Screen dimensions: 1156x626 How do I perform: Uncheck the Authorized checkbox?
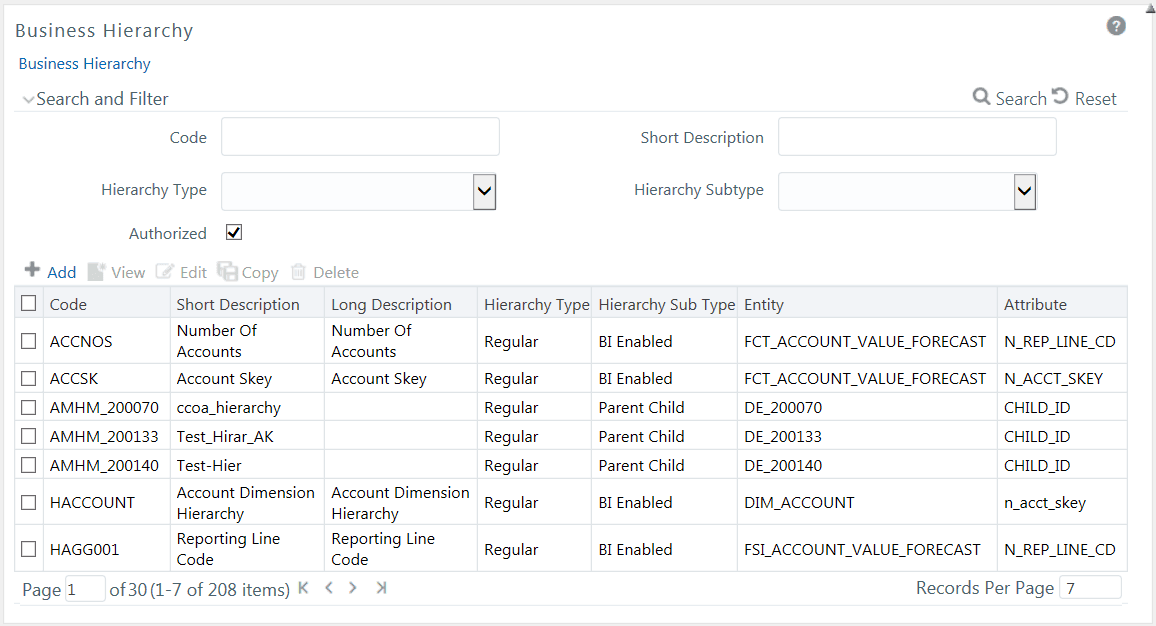point(234,233)
